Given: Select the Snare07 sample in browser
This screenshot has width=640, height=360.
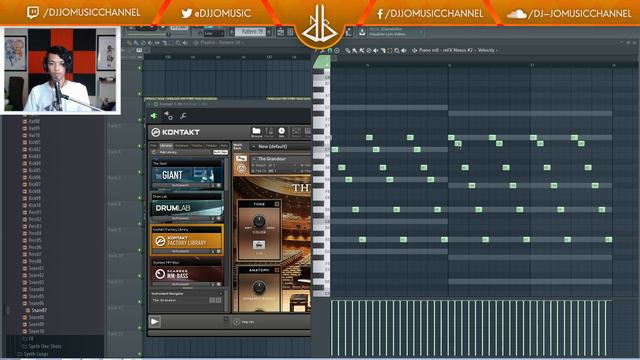Looking at the screenshot, I should pyautogui.click(x=39, y=310).
